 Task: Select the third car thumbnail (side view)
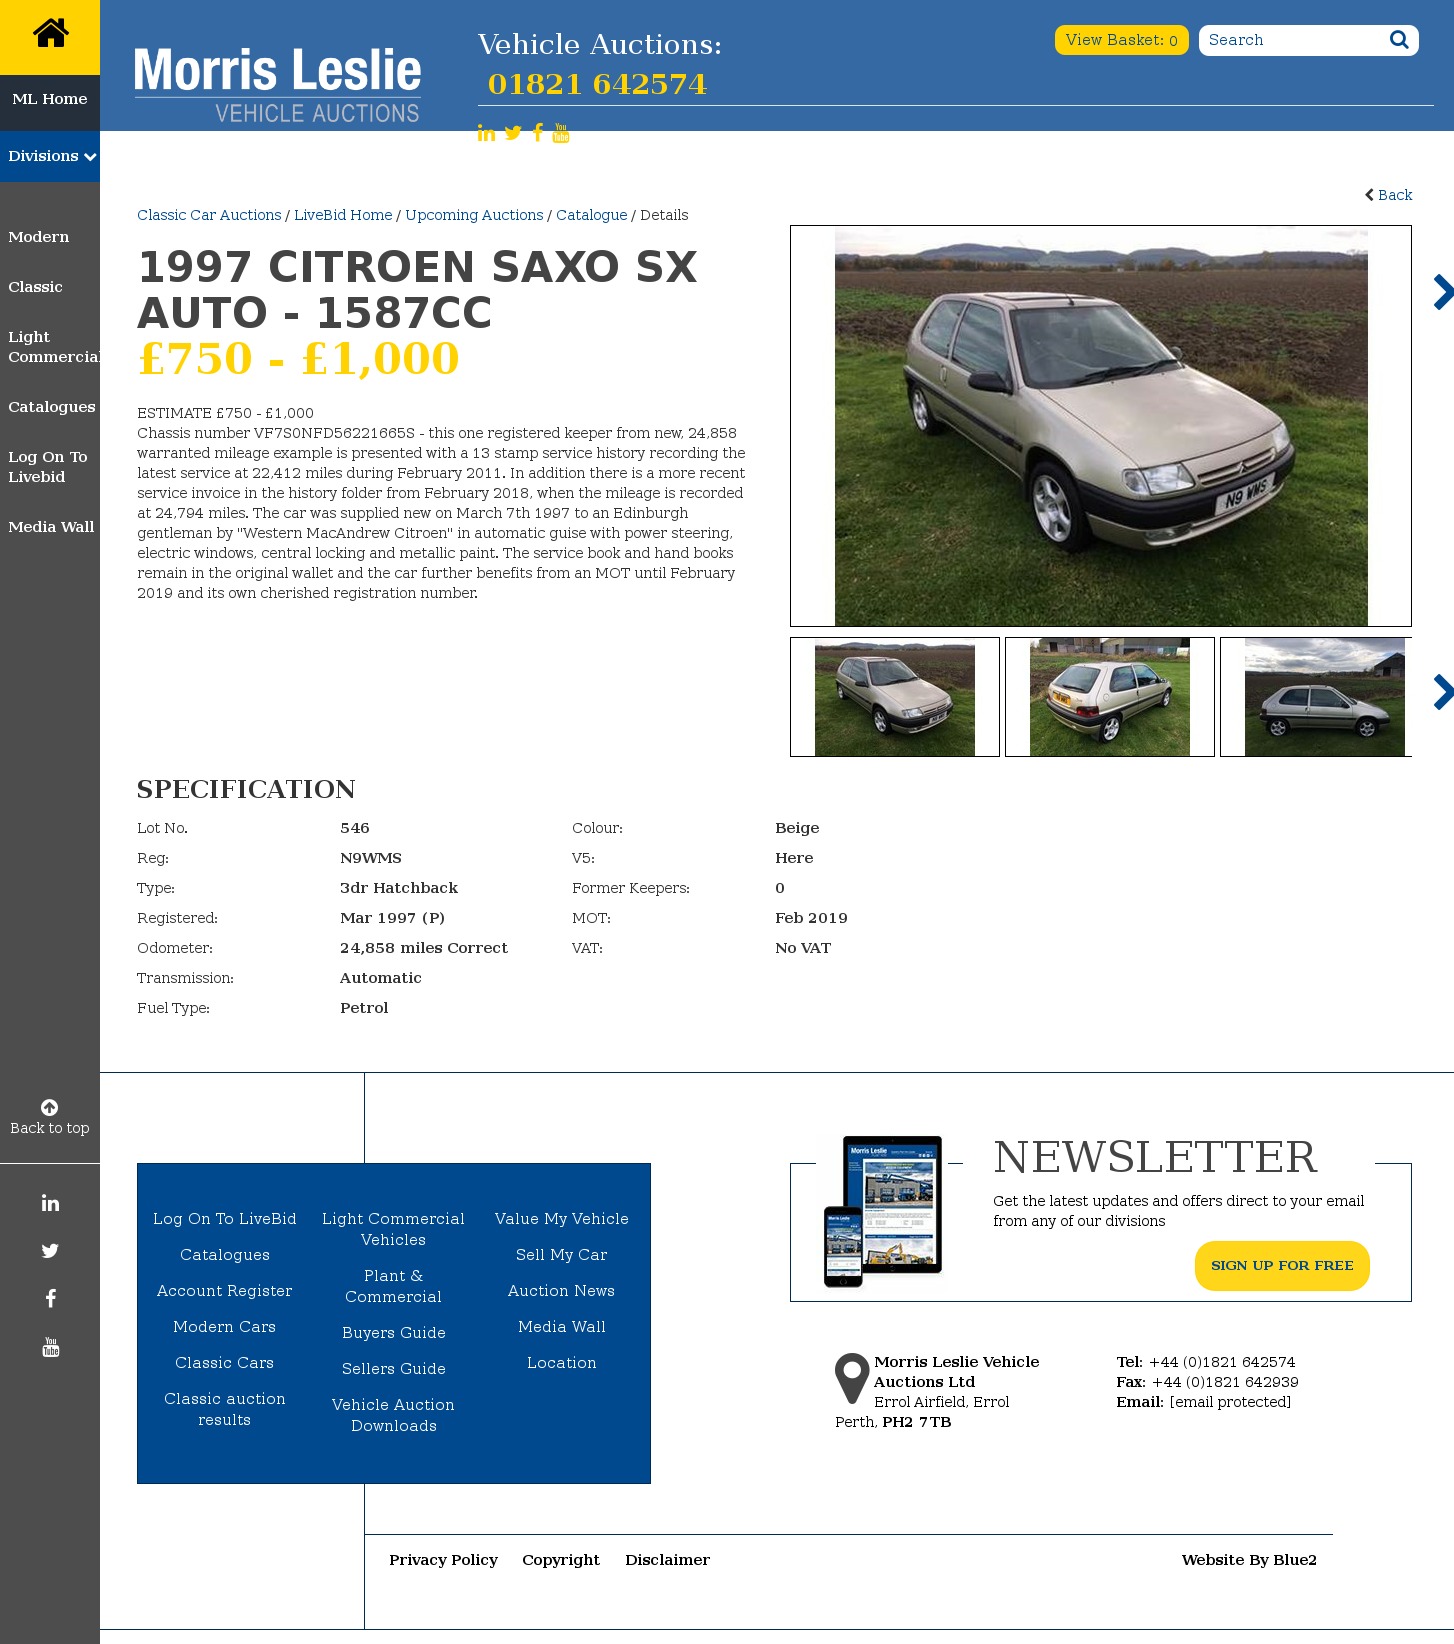pyautogui.click(x=1316, y=697)
